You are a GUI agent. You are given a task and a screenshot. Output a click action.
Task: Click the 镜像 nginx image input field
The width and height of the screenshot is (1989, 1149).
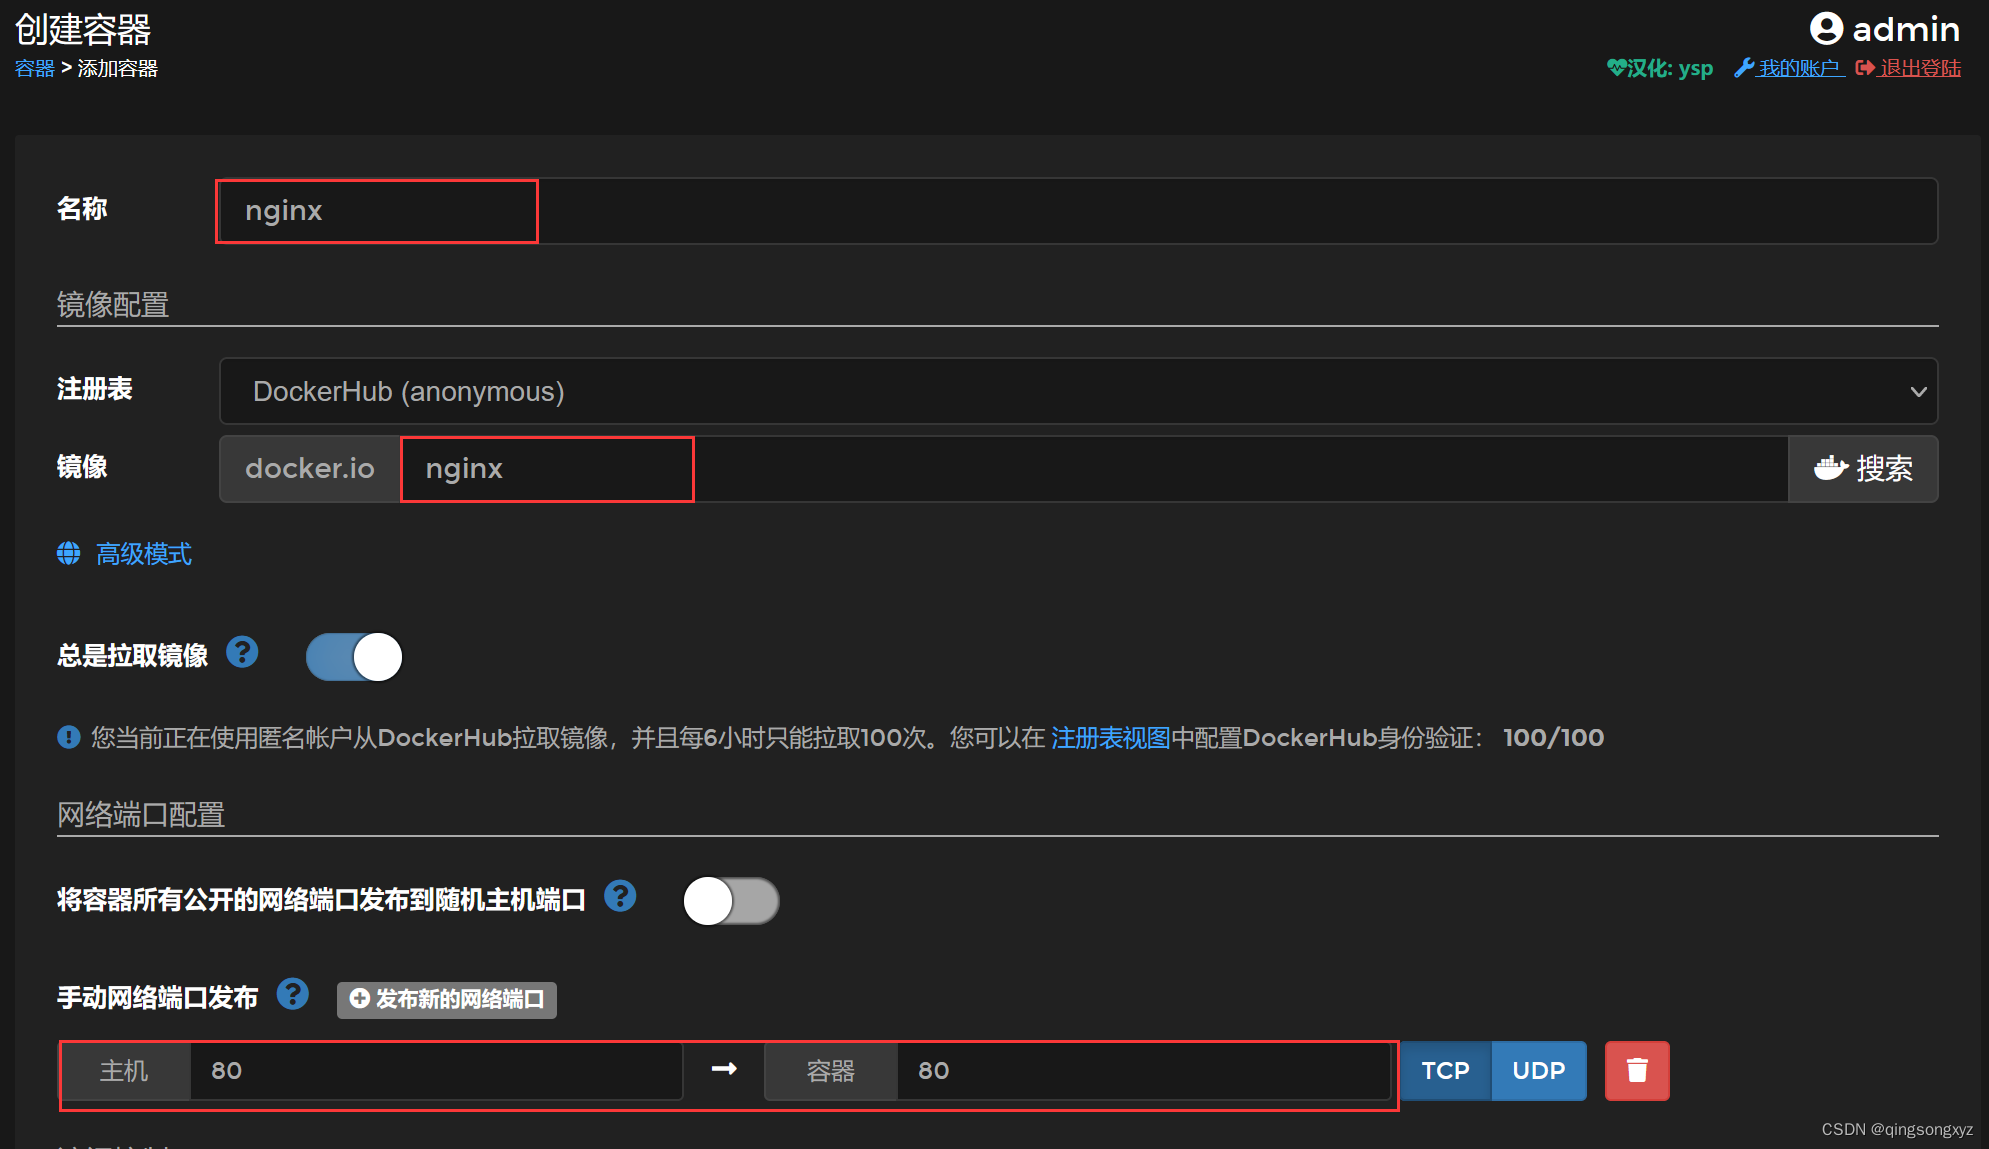(x=1094, y=469)
